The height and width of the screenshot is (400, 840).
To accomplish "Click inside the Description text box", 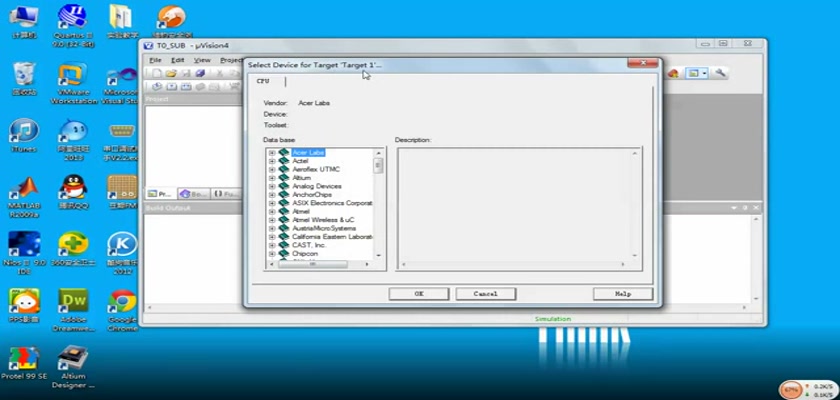I will point(519,208).
